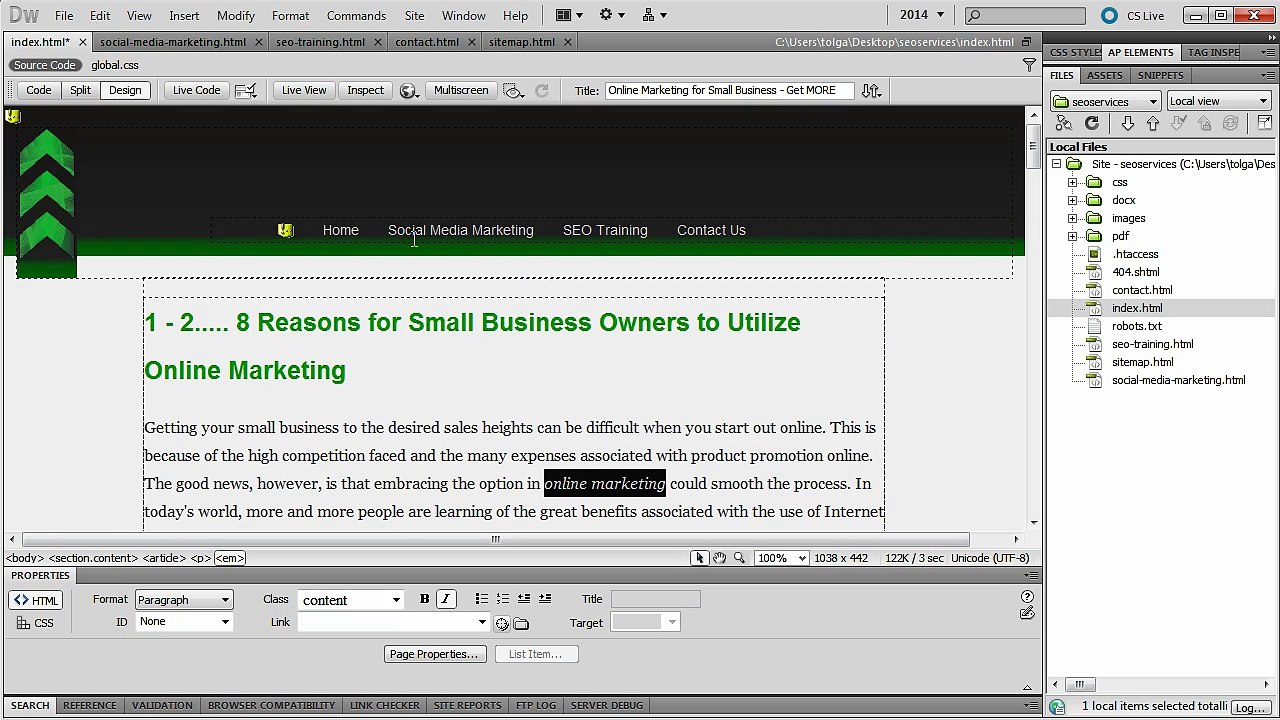This screenshot has height=720, width=1280.
Task: Select the pointer Select tool in status bar
Action: [x=699, y=558]
